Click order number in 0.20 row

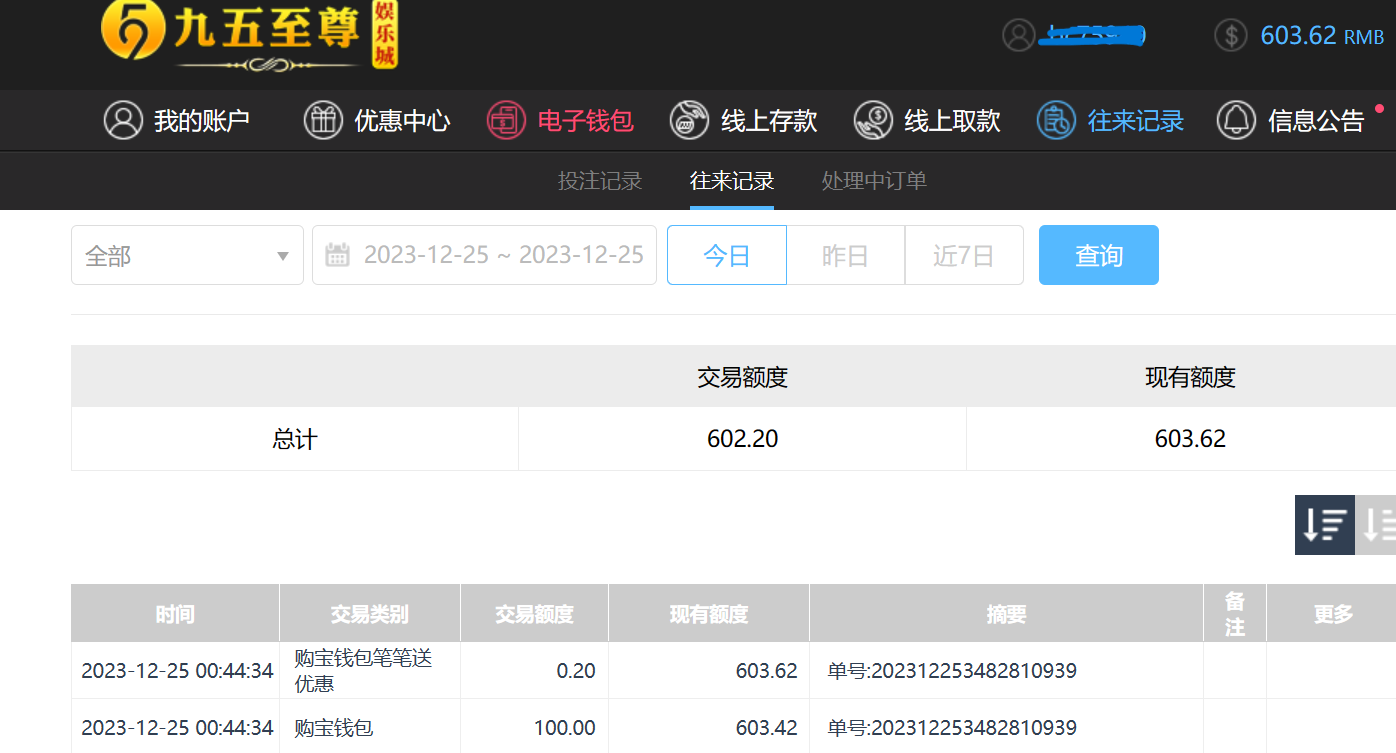[952, 670]
